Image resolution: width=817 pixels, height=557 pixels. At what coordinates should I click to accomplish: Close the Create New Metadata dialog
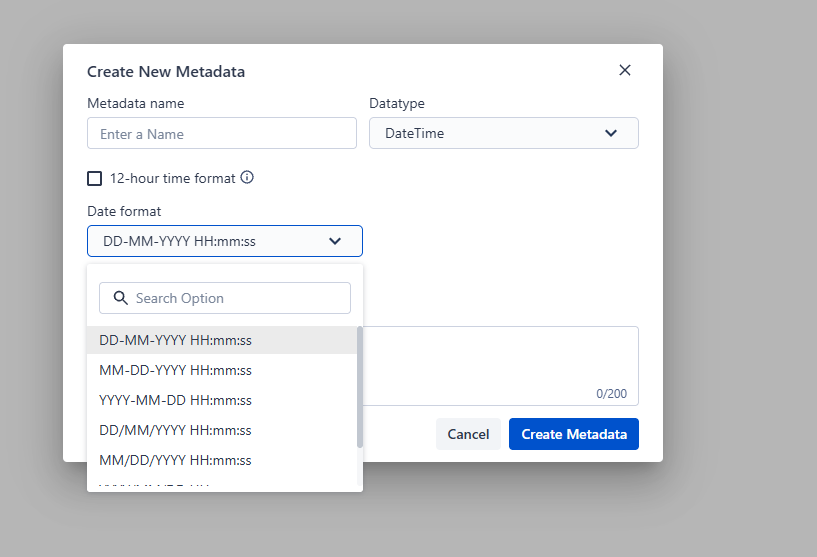click(625, 70)
